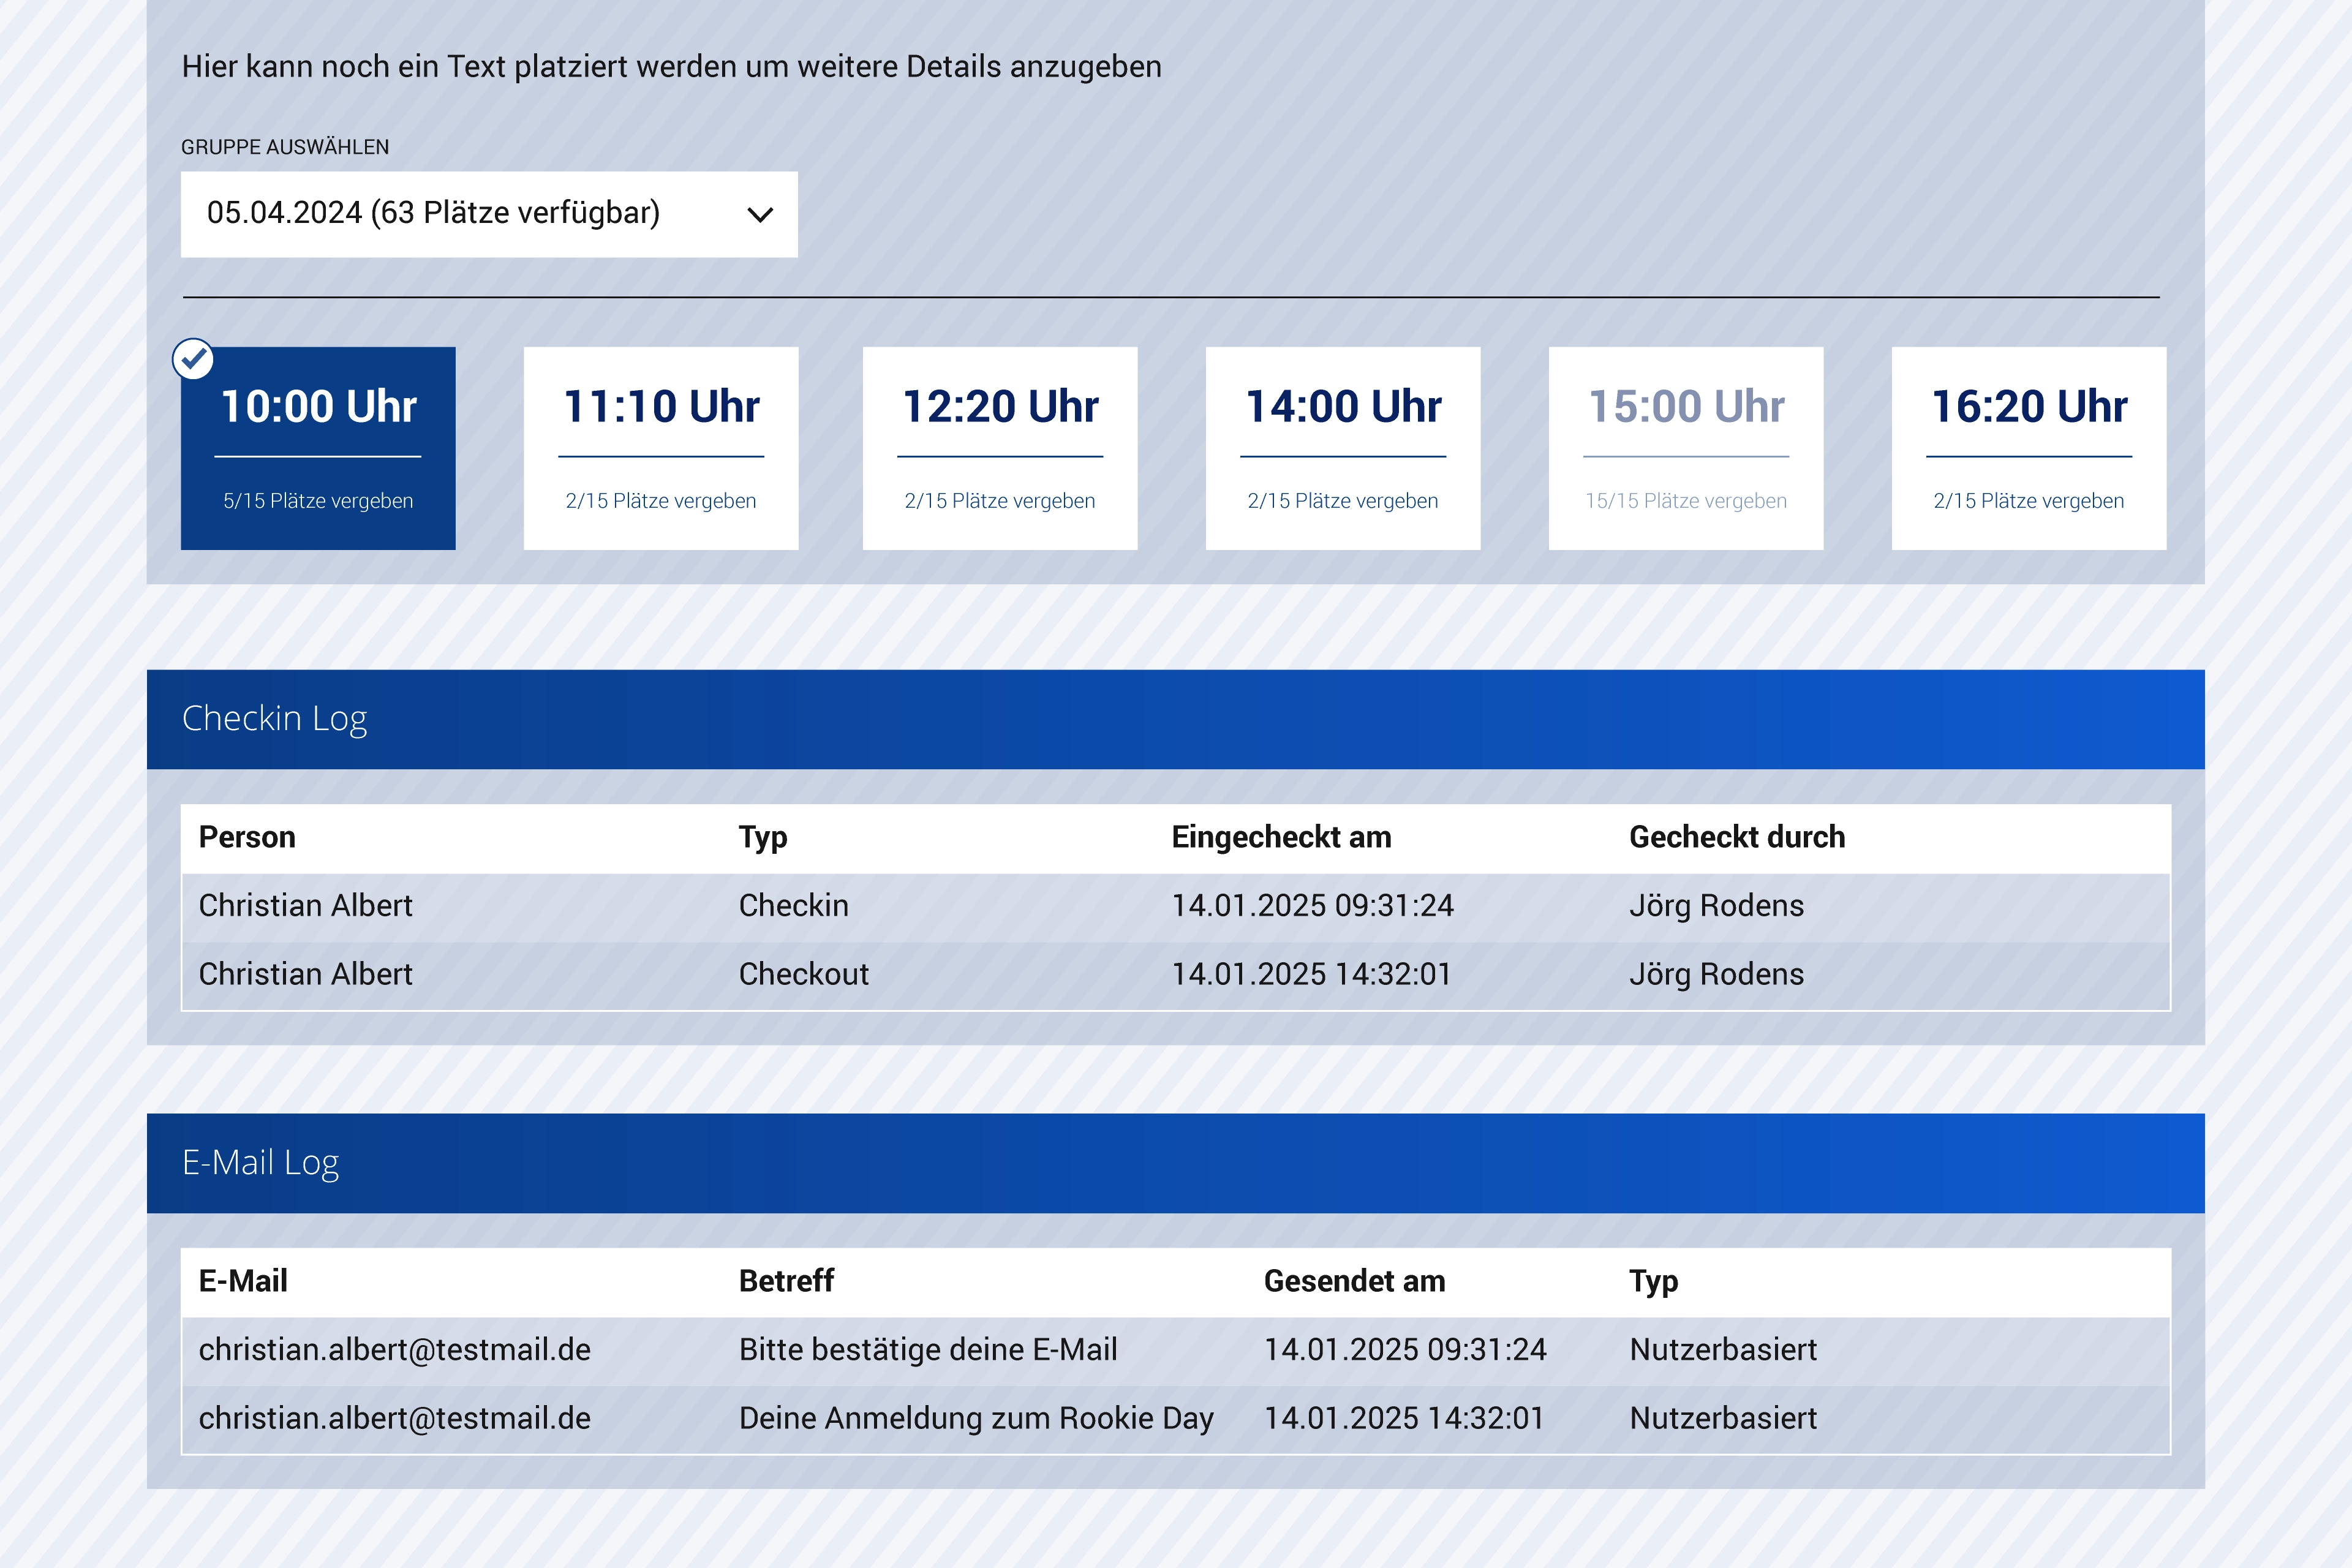Open the Gruppe auswählen dropdown chevron
2352x1568 pixels.
[x=760, y=215]
